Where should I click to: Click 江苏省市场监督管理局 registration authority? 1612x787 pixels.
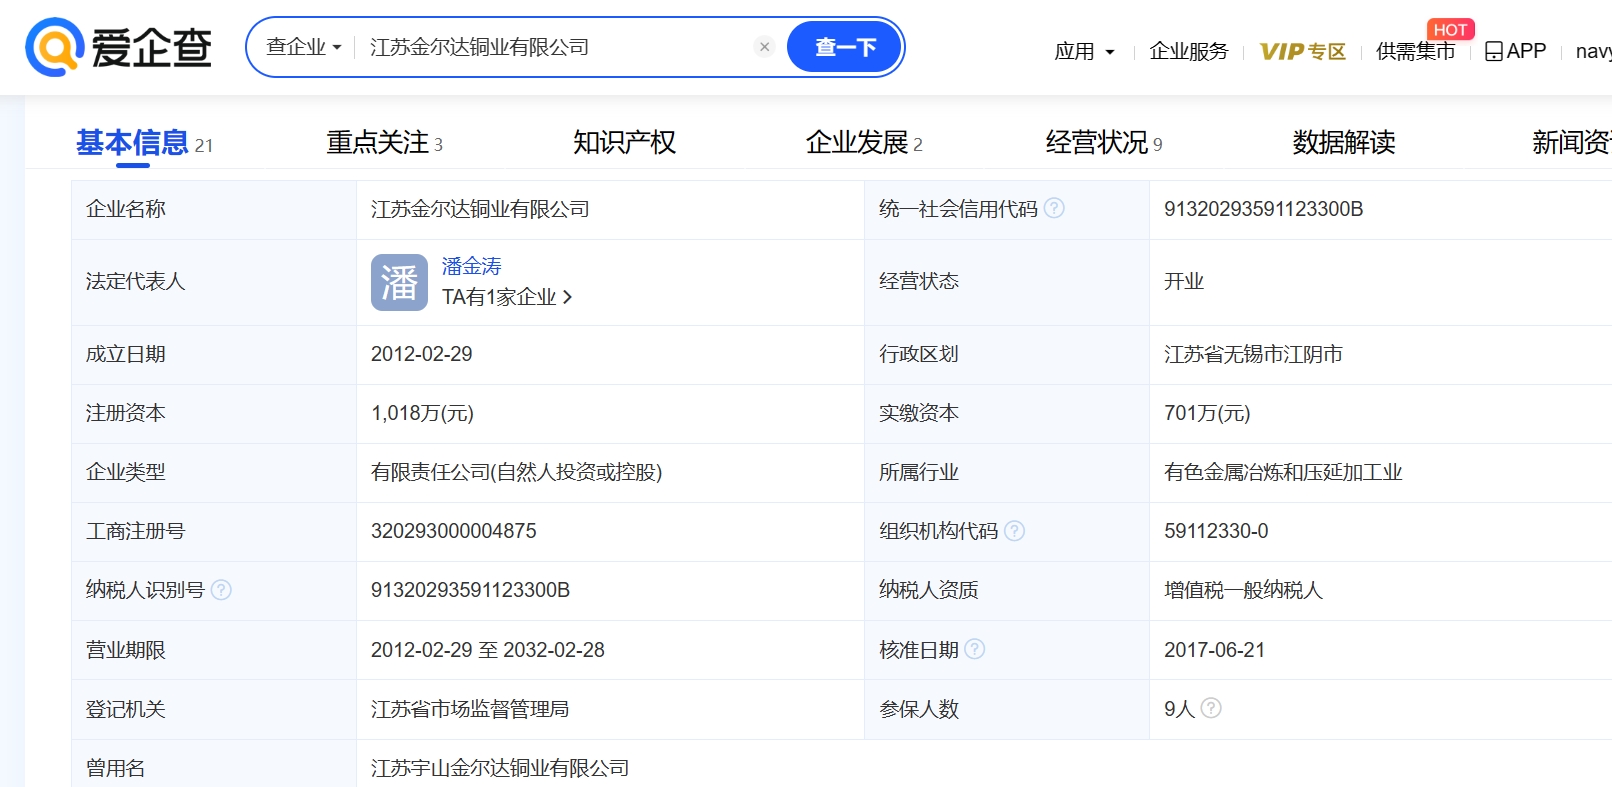click(470, 709)
